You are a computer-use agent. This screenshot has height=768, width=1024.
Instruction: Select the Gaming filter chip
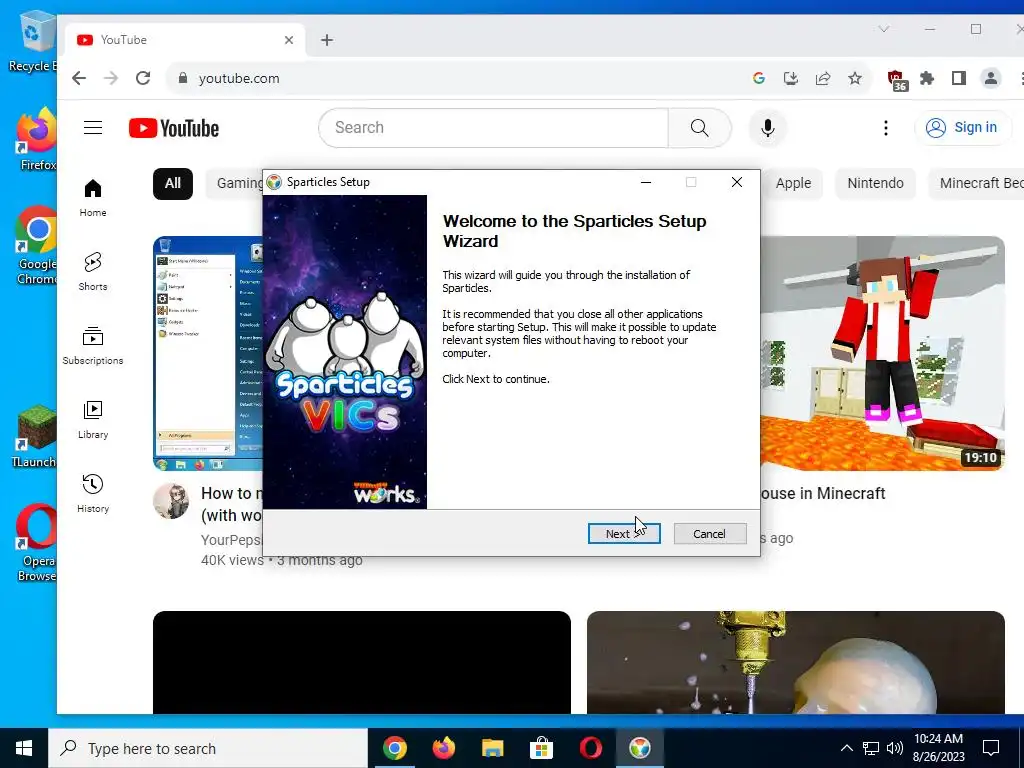pos(235,184)
